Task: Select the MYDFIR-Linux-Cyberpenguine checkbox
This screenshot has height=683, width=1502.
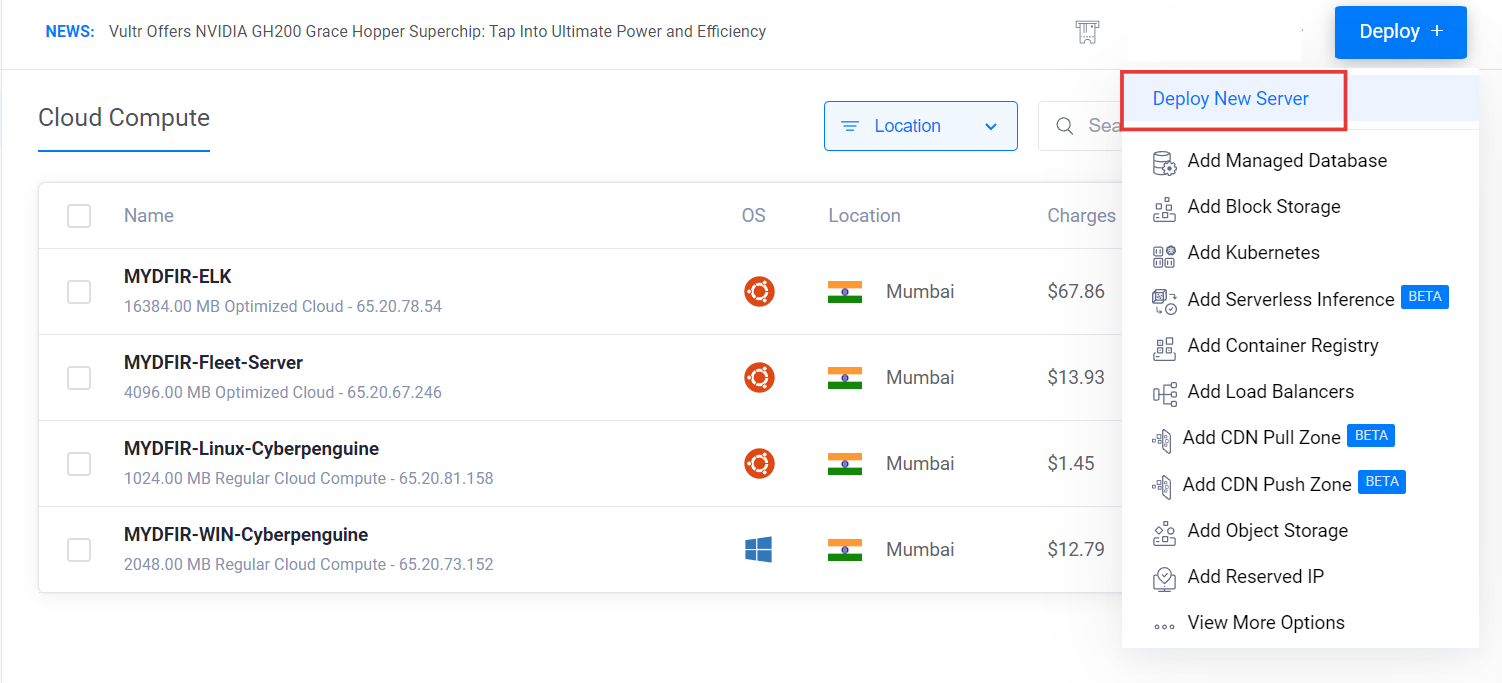Action: [79, 464]
